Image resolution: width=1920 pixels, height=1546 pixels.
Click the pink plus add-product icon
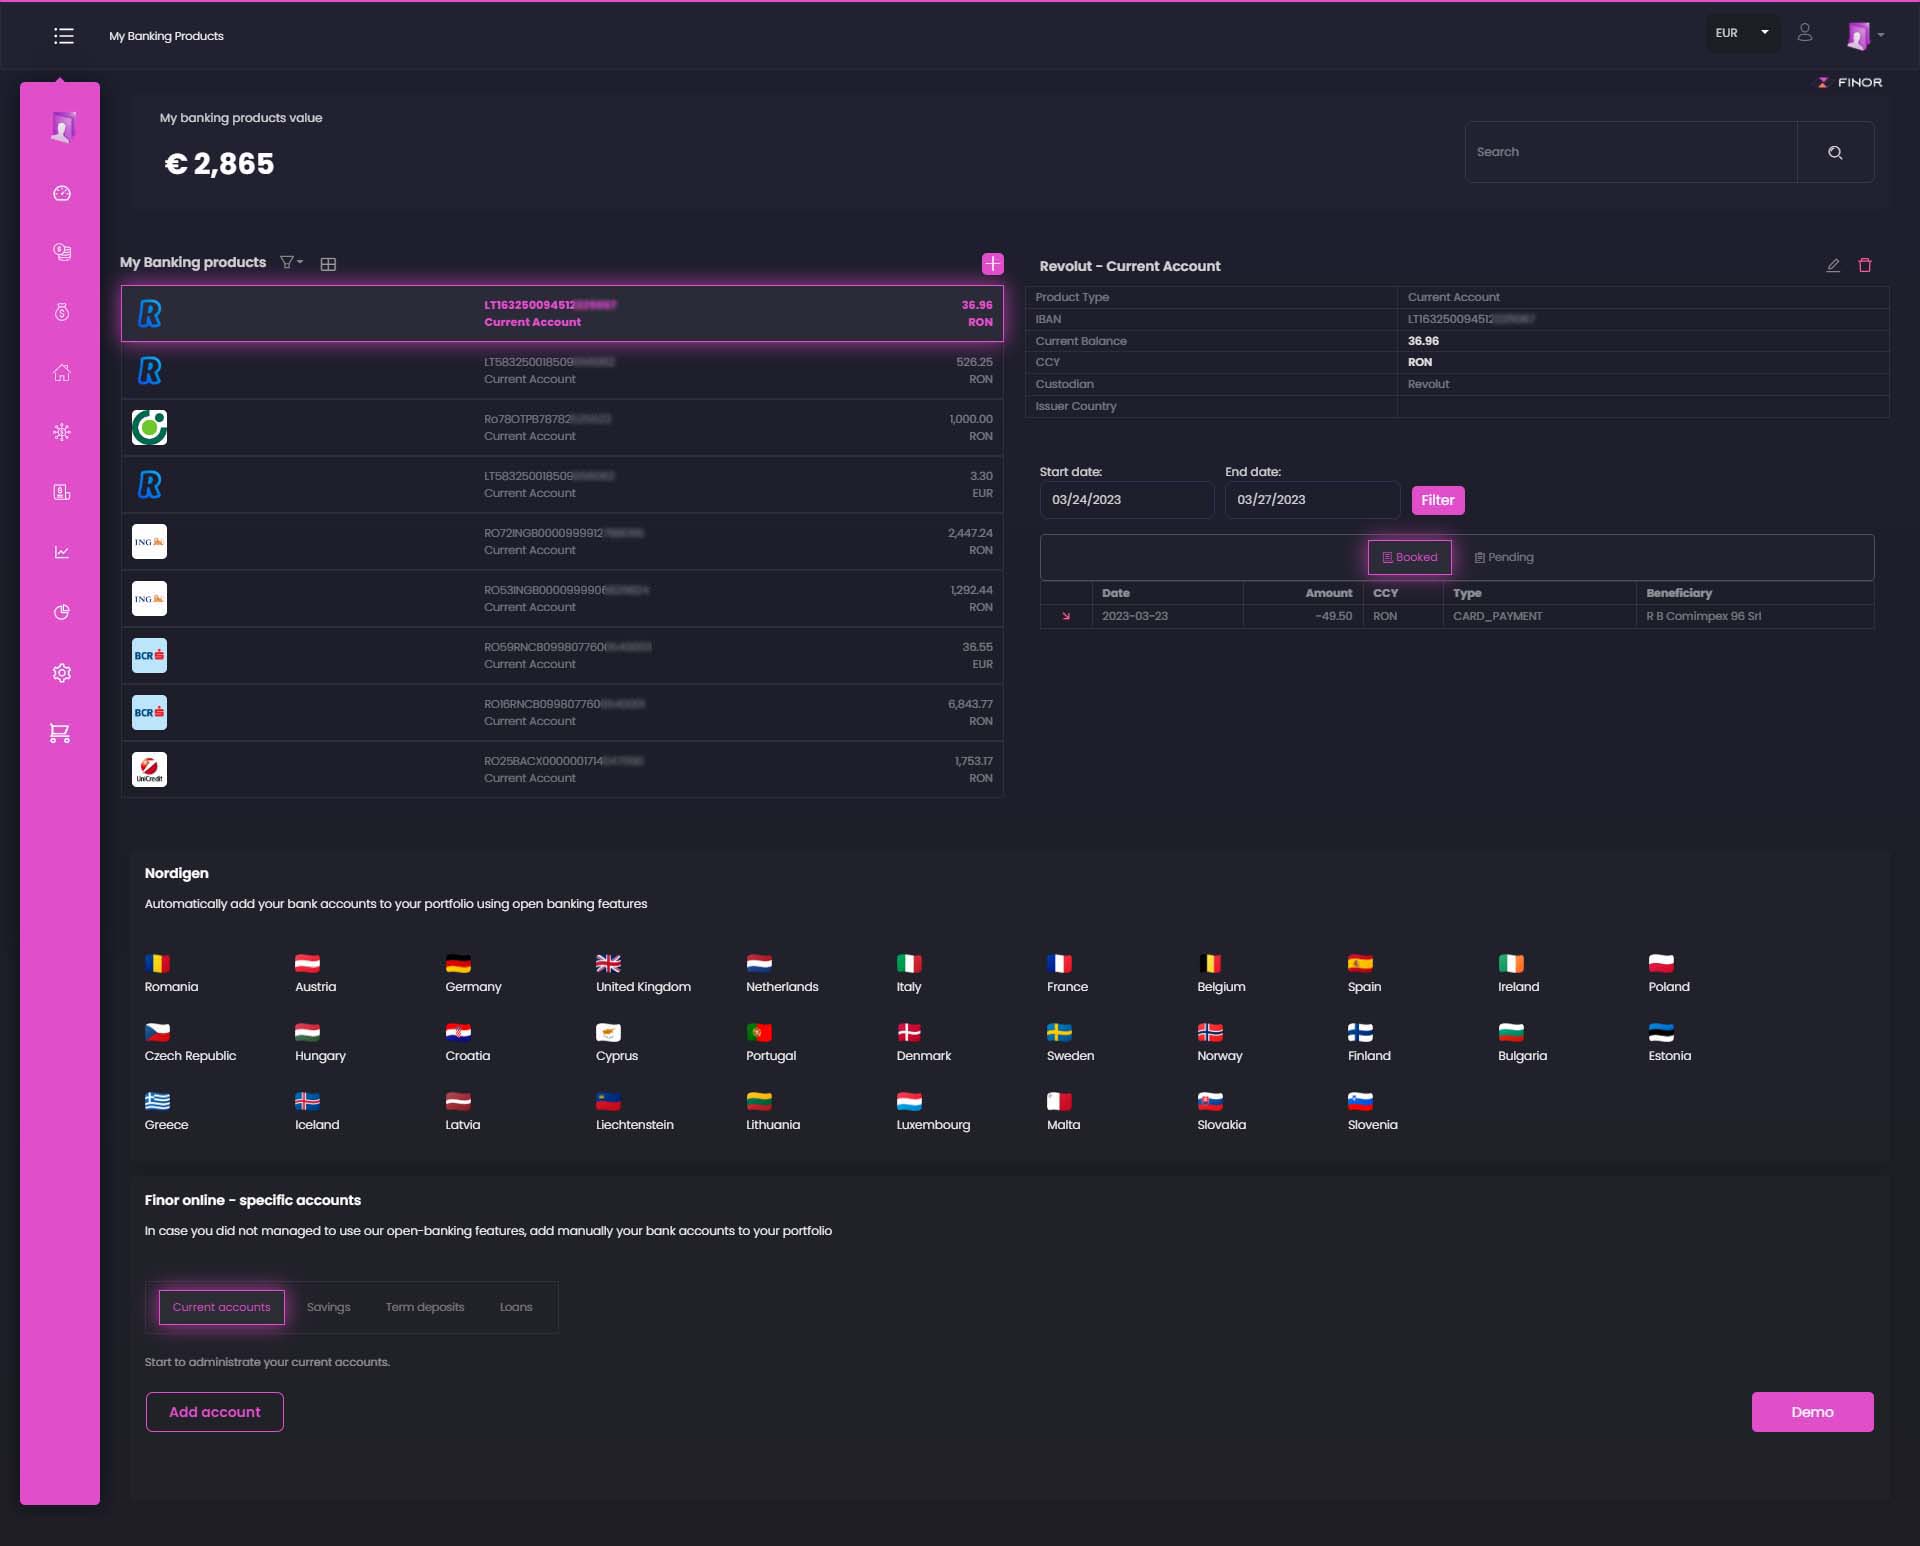[992, 264]
